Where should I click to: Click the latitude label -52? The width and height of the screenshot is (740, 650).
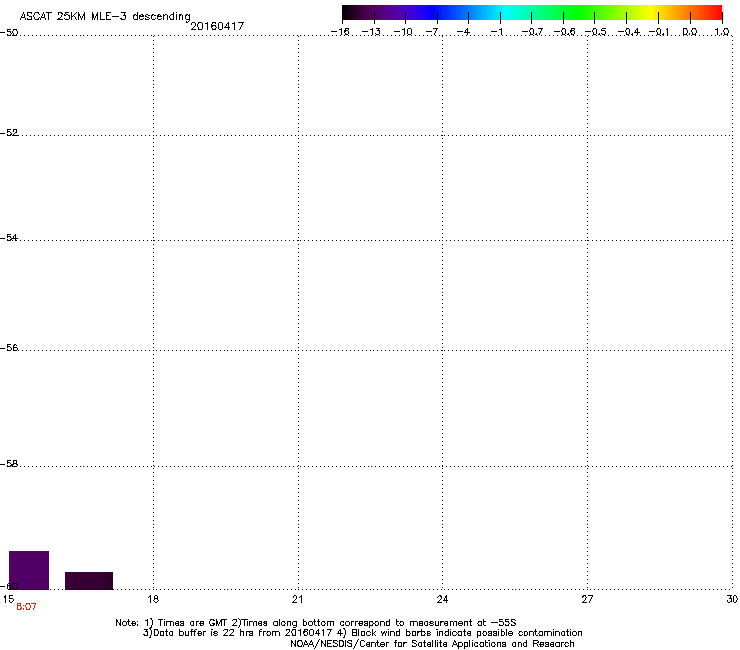(9, 133)
